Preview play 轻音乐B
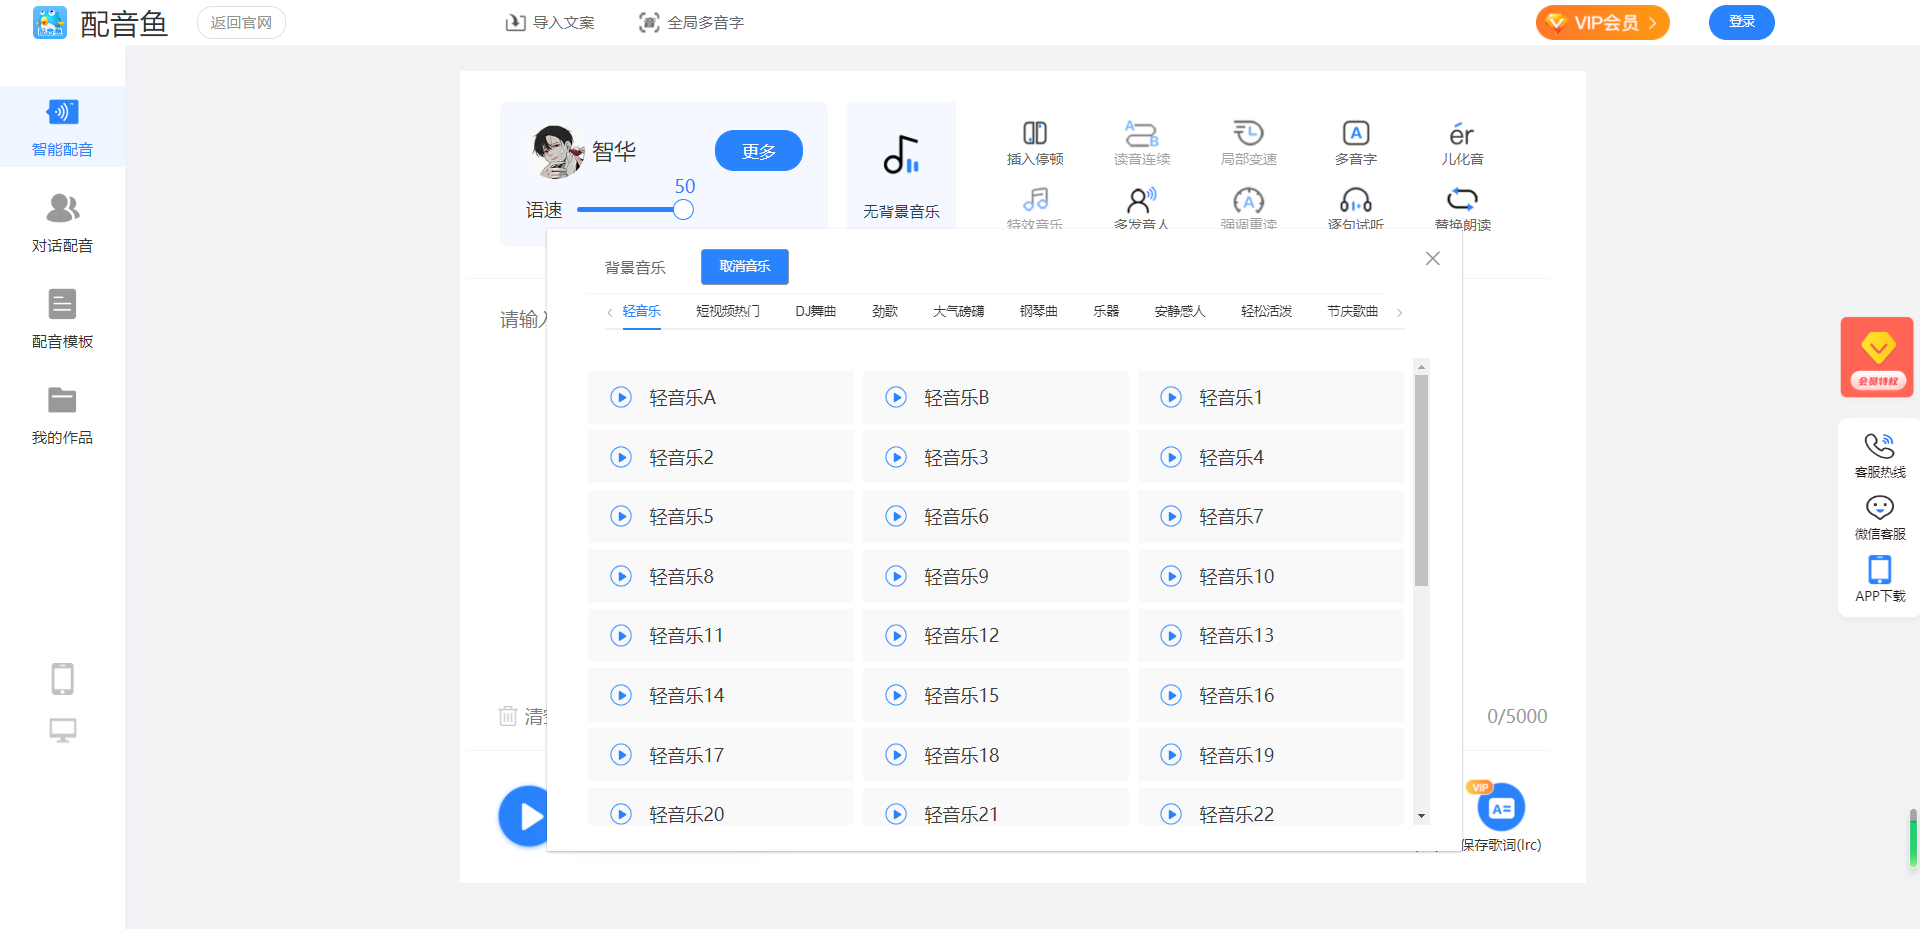The height and width of the screenshot is (929, 1920). click(x=896, y=397)
